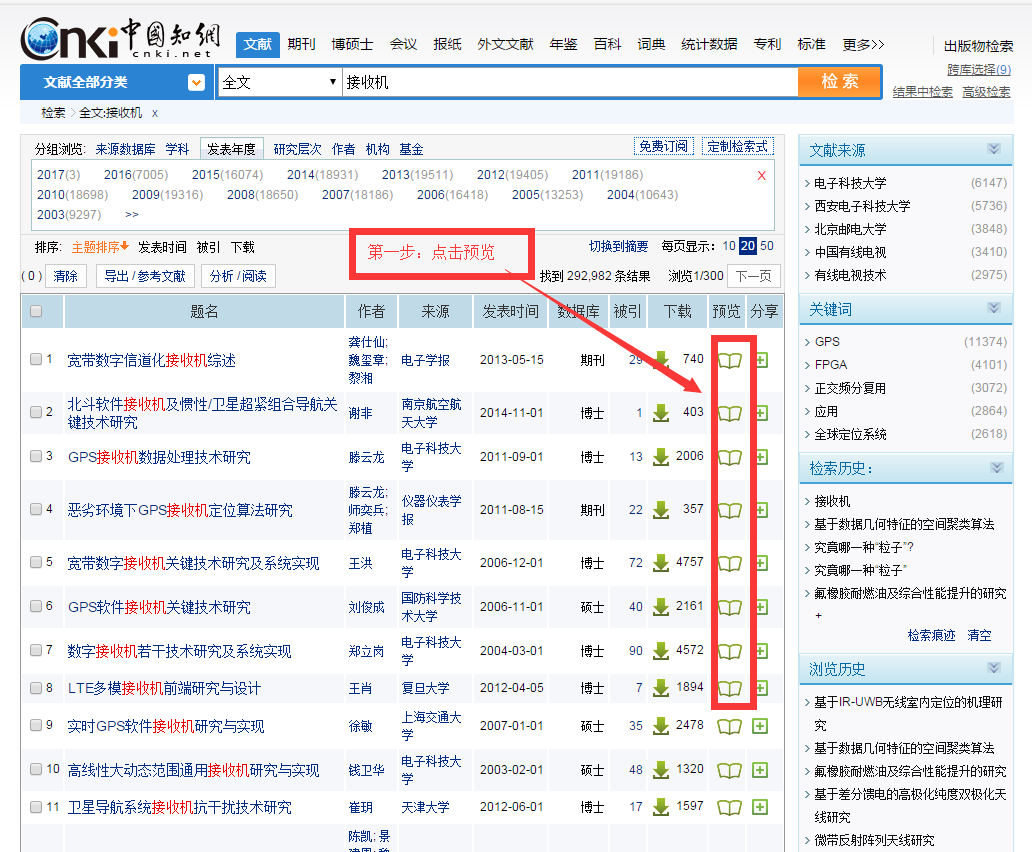Open article 宽带数字信道化接收机综述

[151, 360]
